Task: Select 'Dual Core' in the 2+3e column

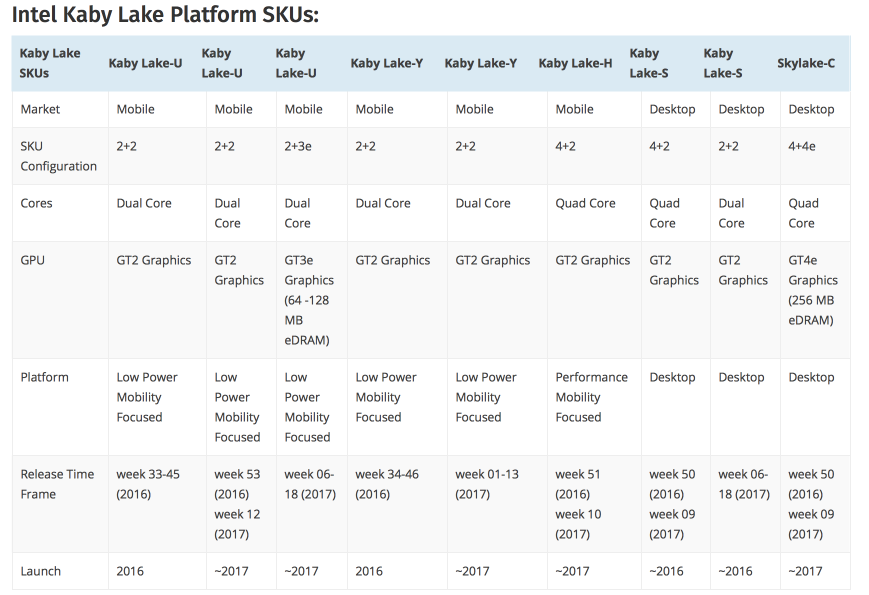Action: (x=297, y=213)
